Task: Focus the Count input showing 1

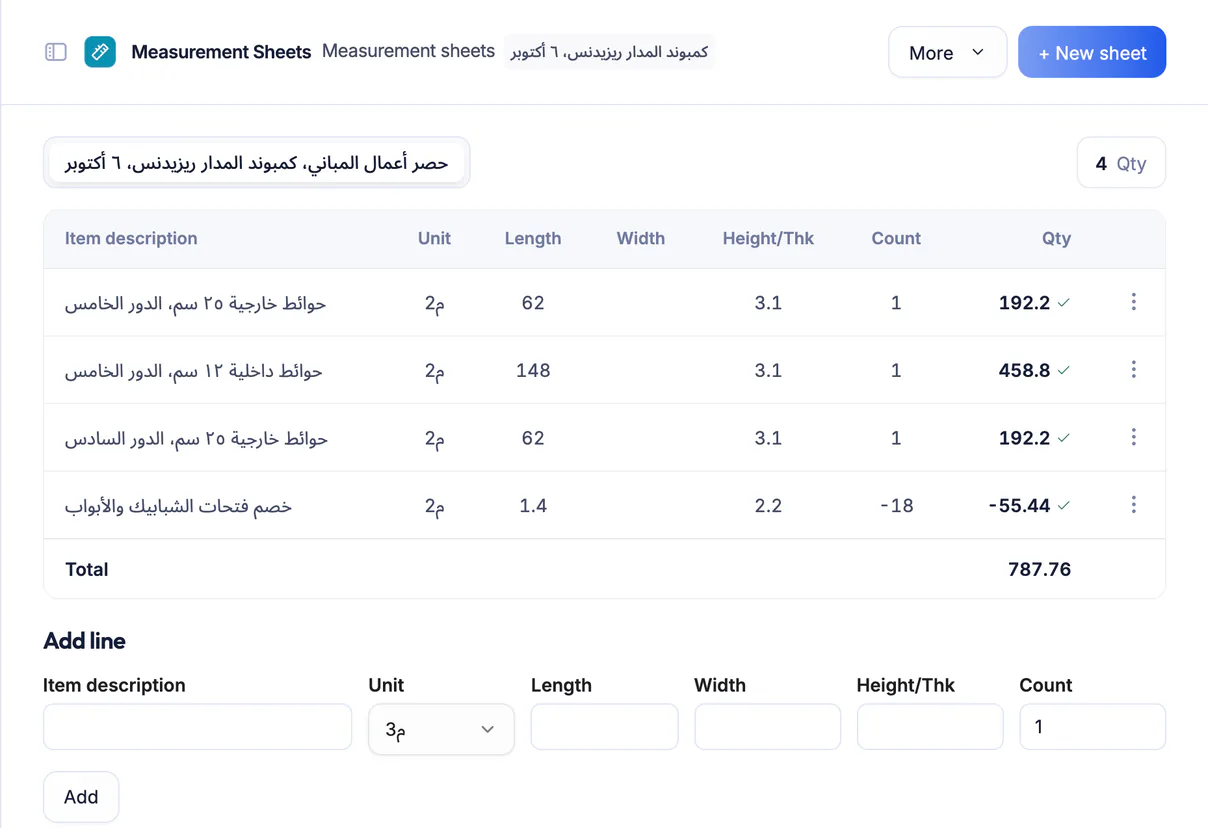Action: [x=1093, y=727]
